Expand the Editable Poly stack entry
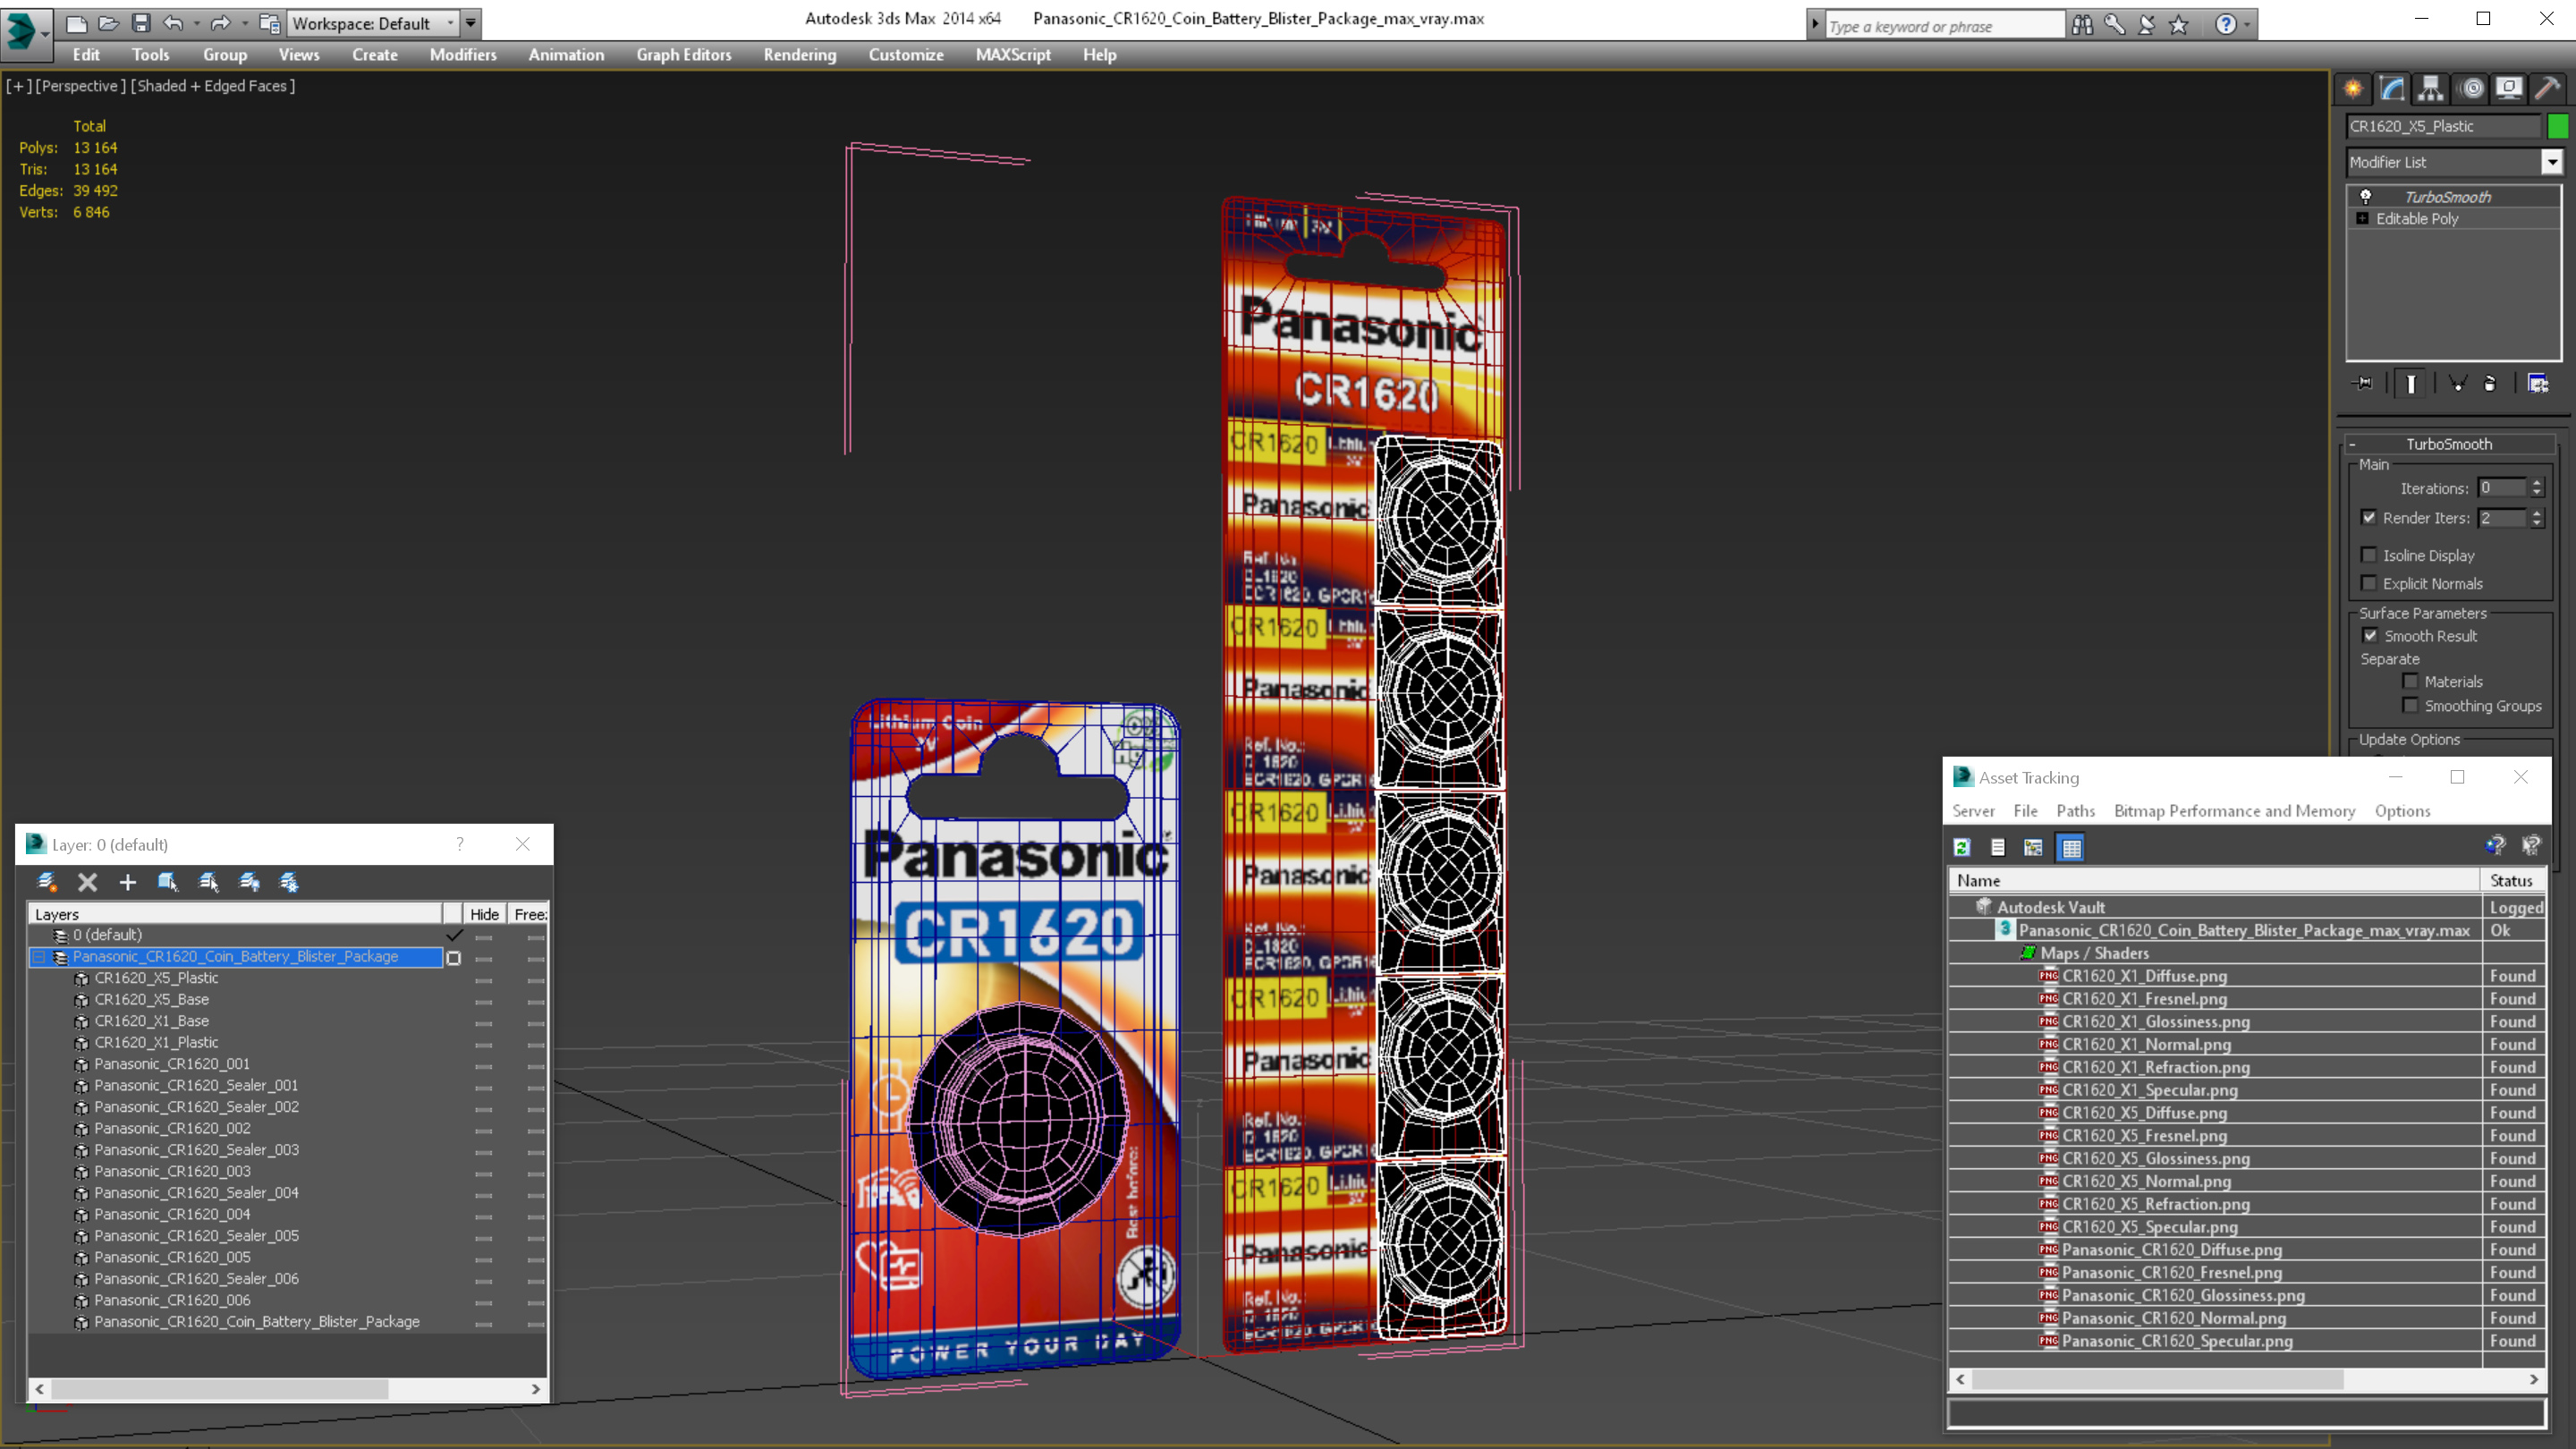Image resolution: width=2576 pixels, height=1449 pixels. [x=2363, y=219]
